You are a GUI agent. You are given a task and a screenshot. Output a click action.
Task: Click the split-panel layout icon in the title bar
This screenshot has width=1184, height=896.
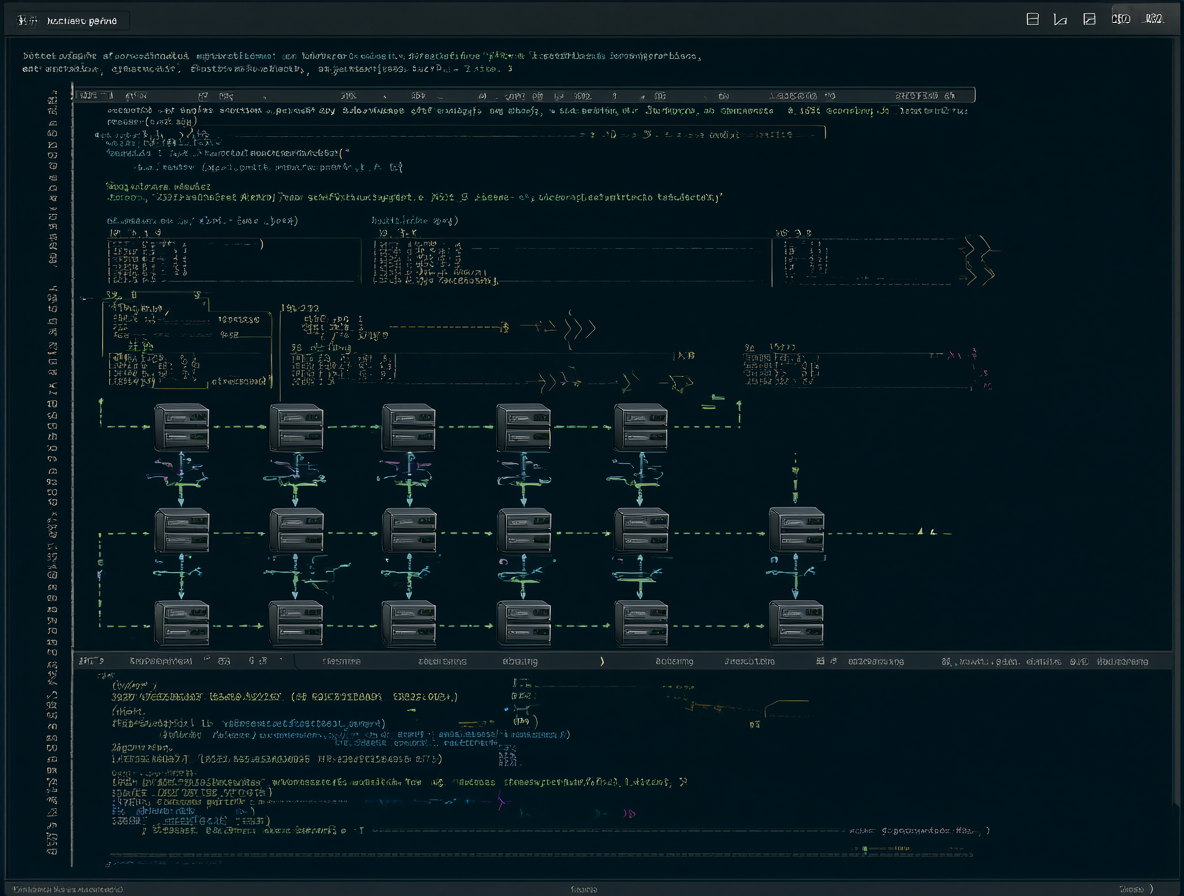1032,19
